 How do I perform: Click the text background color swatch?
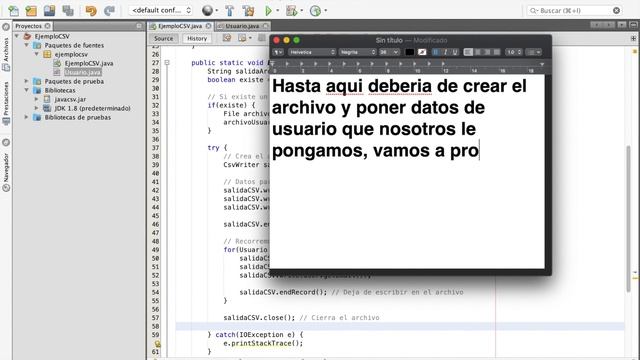422,52
